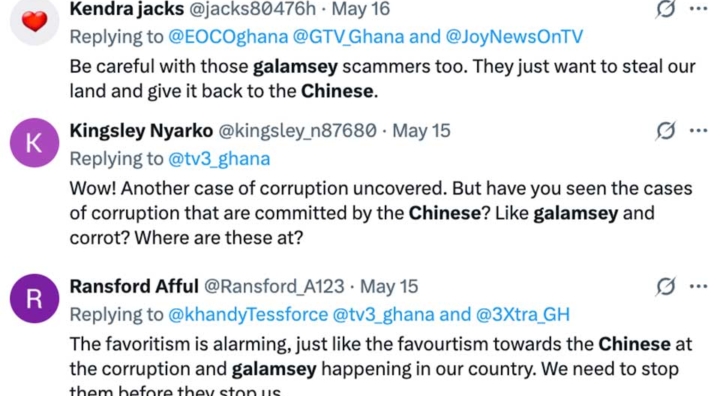Open more options on Kingsley Nyarko tweet

[698, 131]
